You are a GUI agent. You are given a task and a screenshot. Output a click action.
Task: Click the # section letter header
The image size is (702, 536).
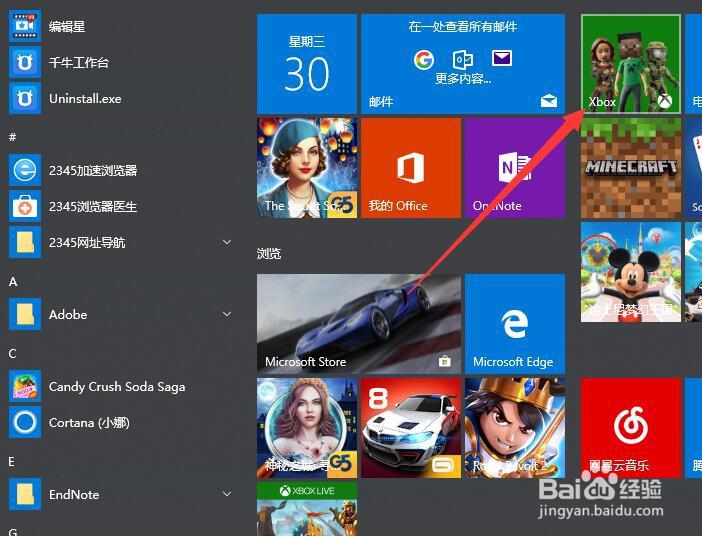tap(13, 137)
